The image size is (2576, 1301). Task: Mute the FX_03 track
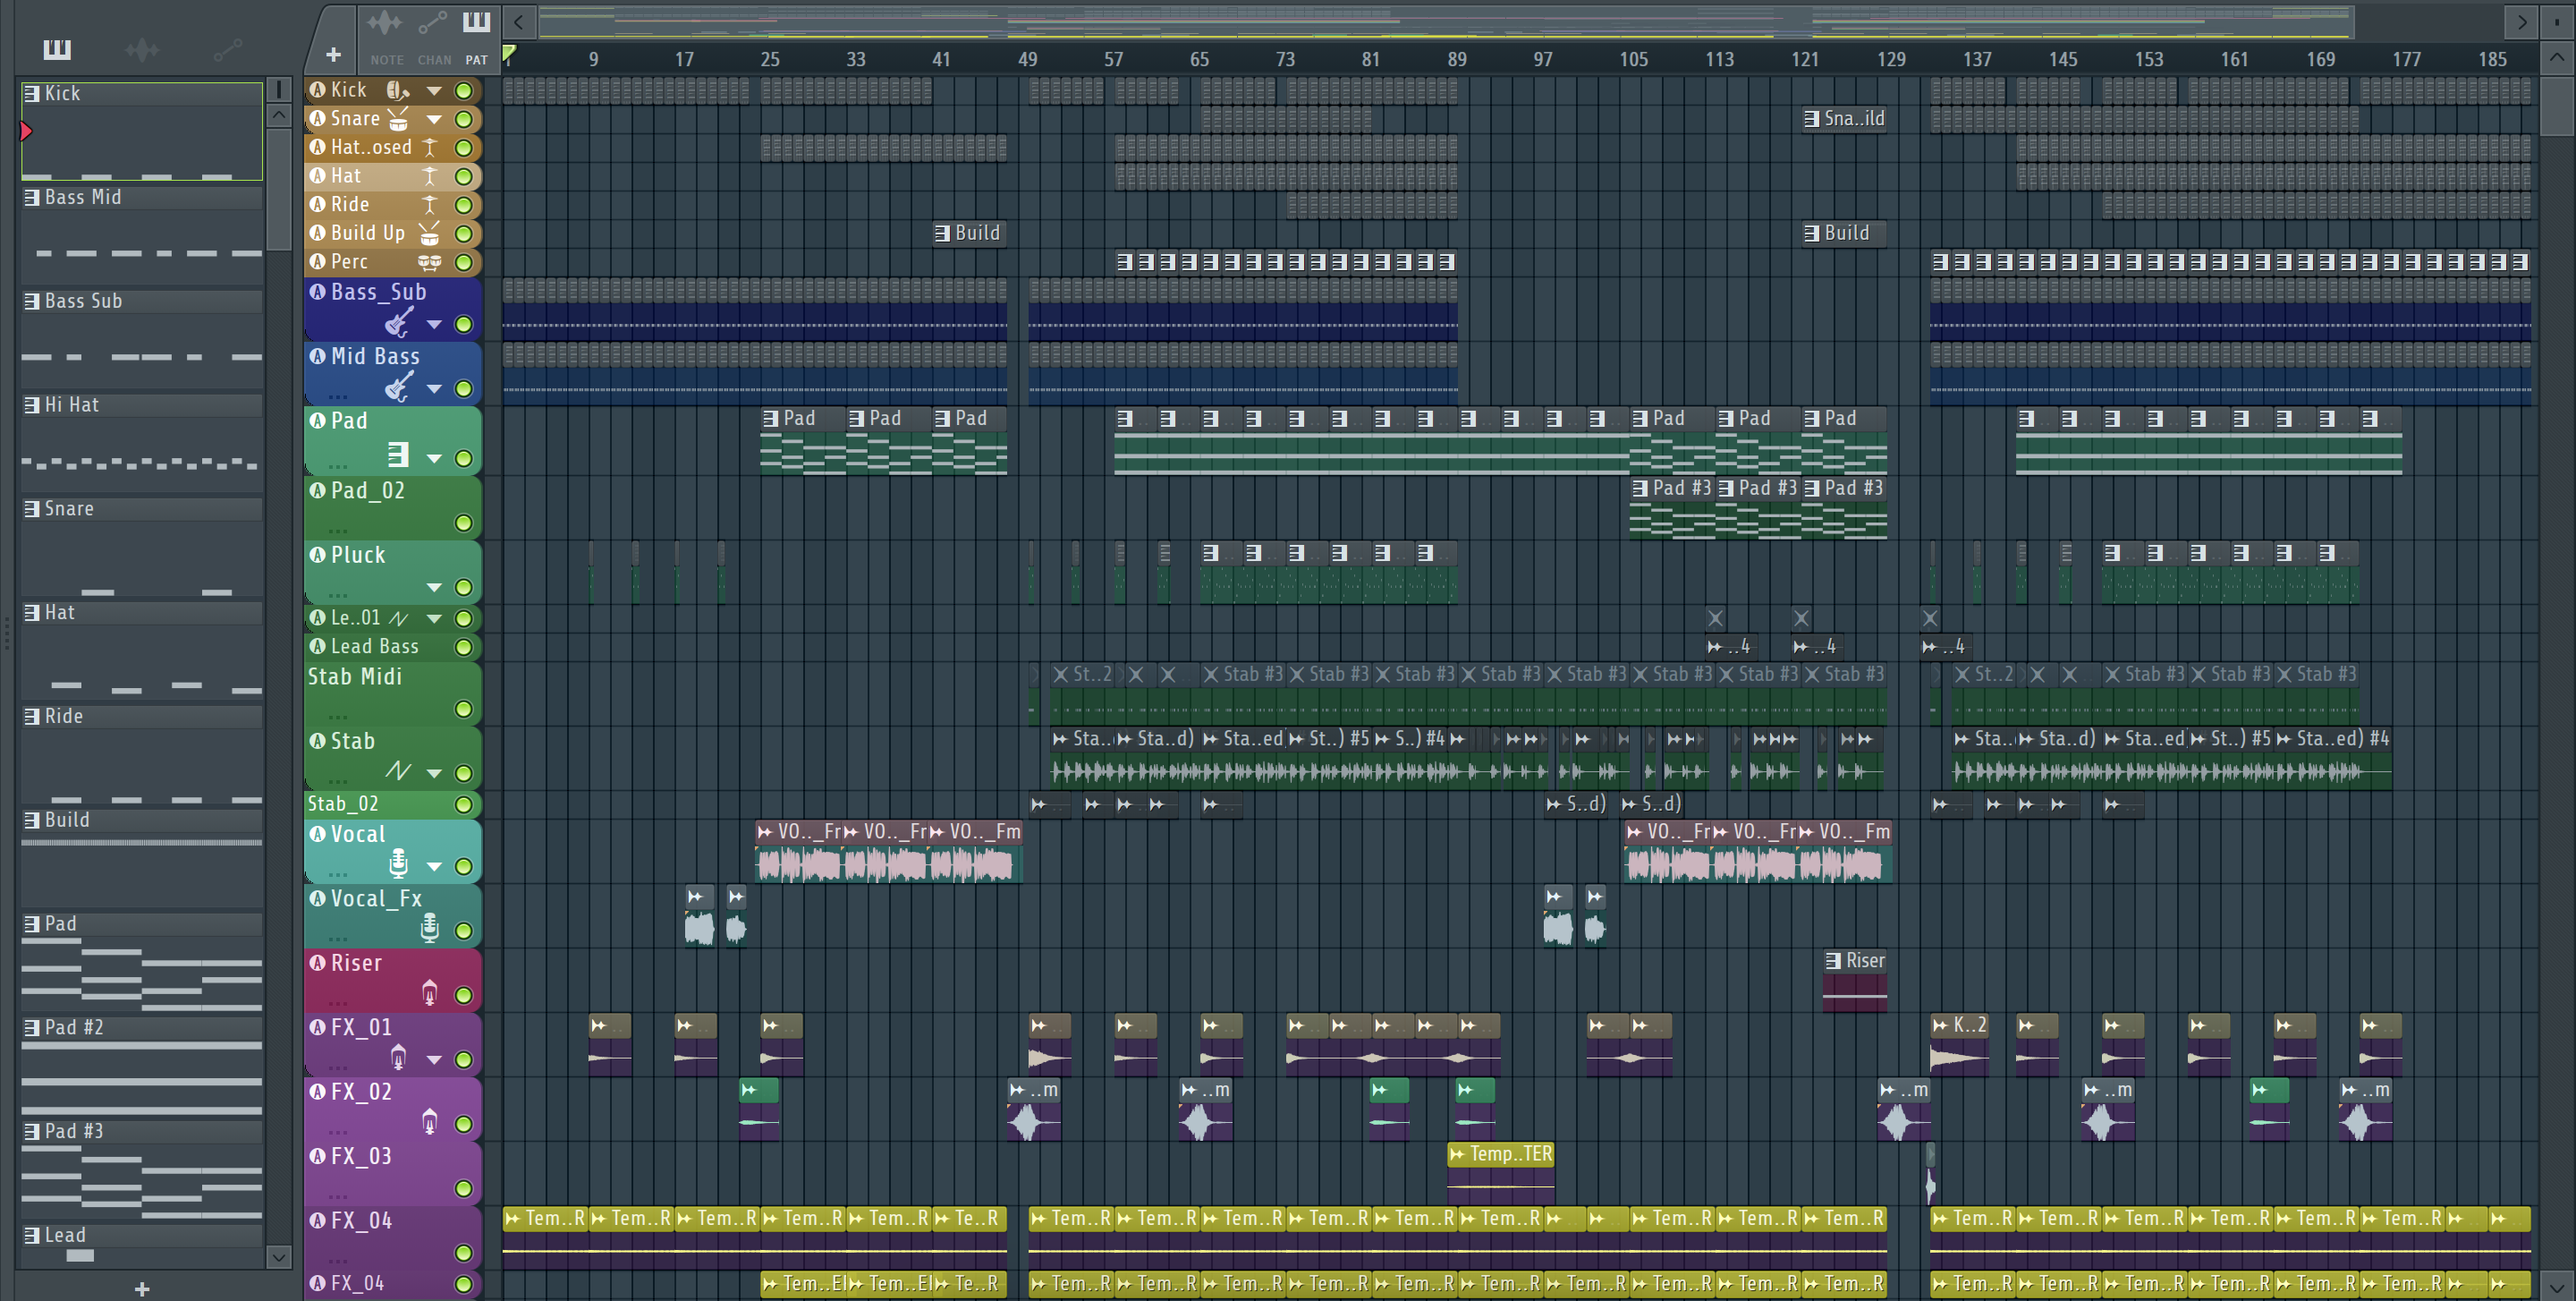pos(464,1188)
